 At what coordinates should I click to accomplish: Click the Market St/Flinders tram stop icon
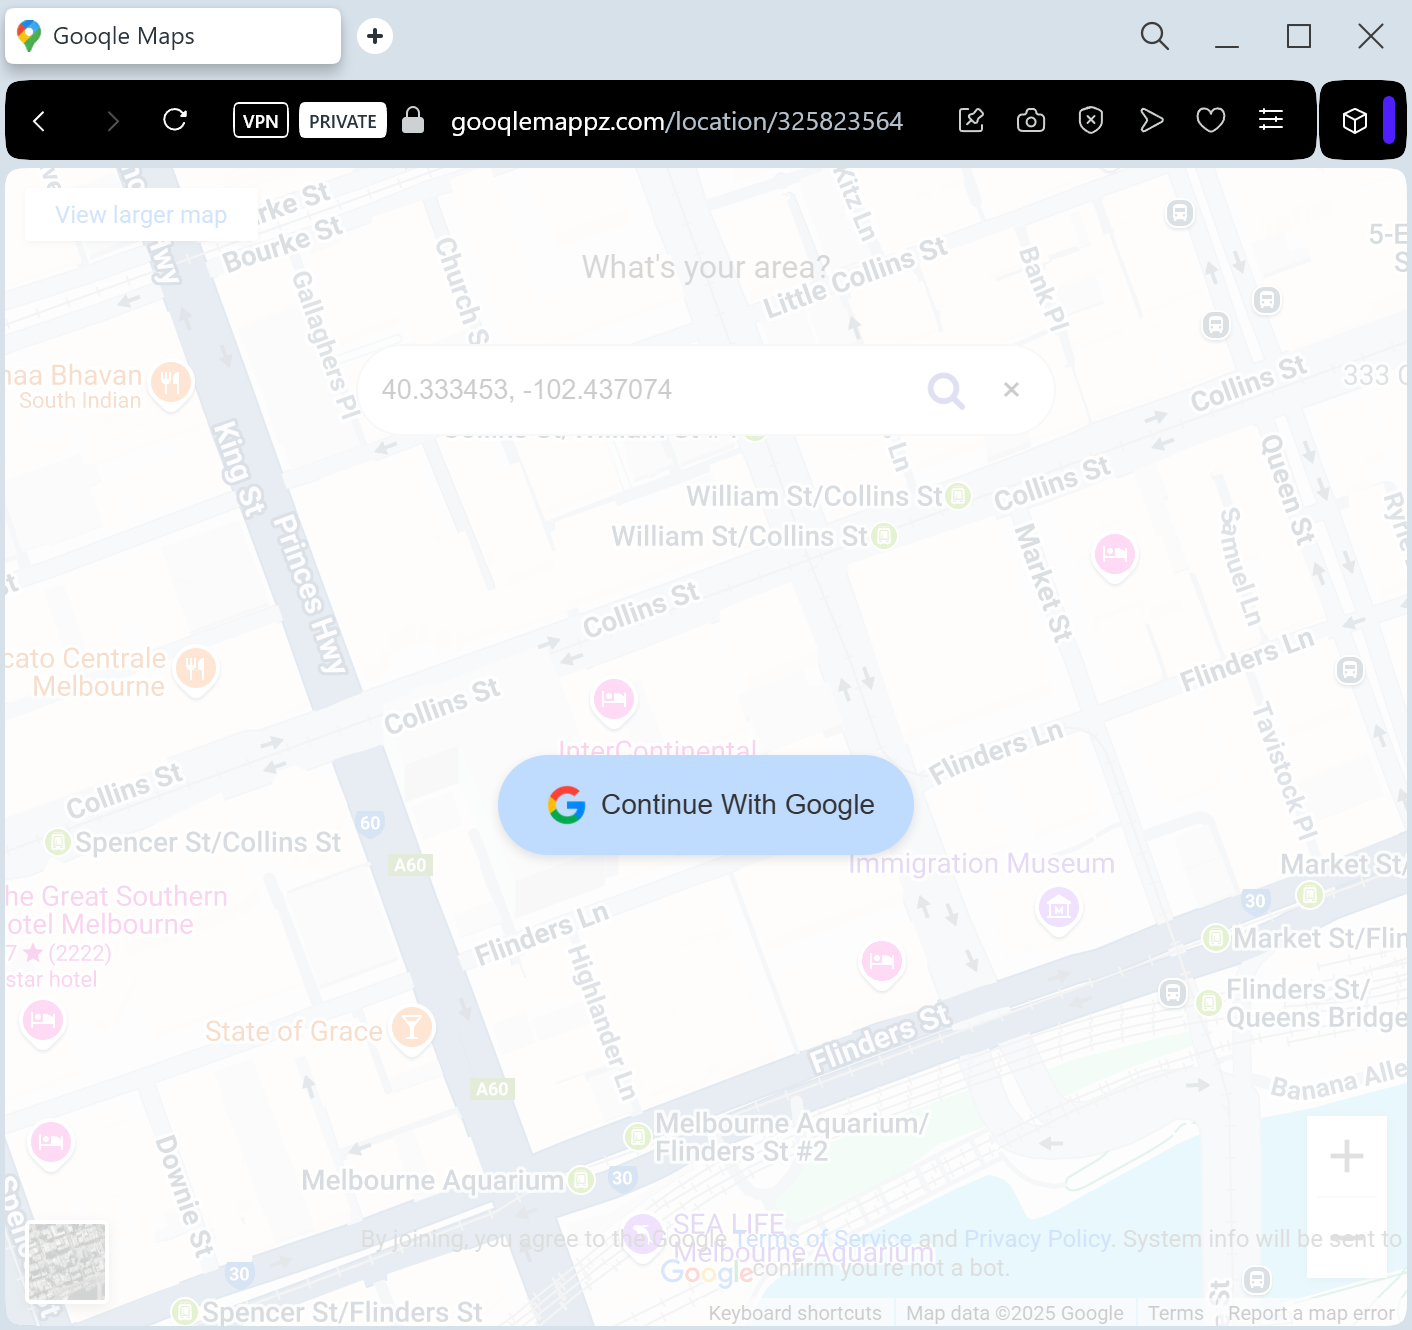tap(1216, 938)
